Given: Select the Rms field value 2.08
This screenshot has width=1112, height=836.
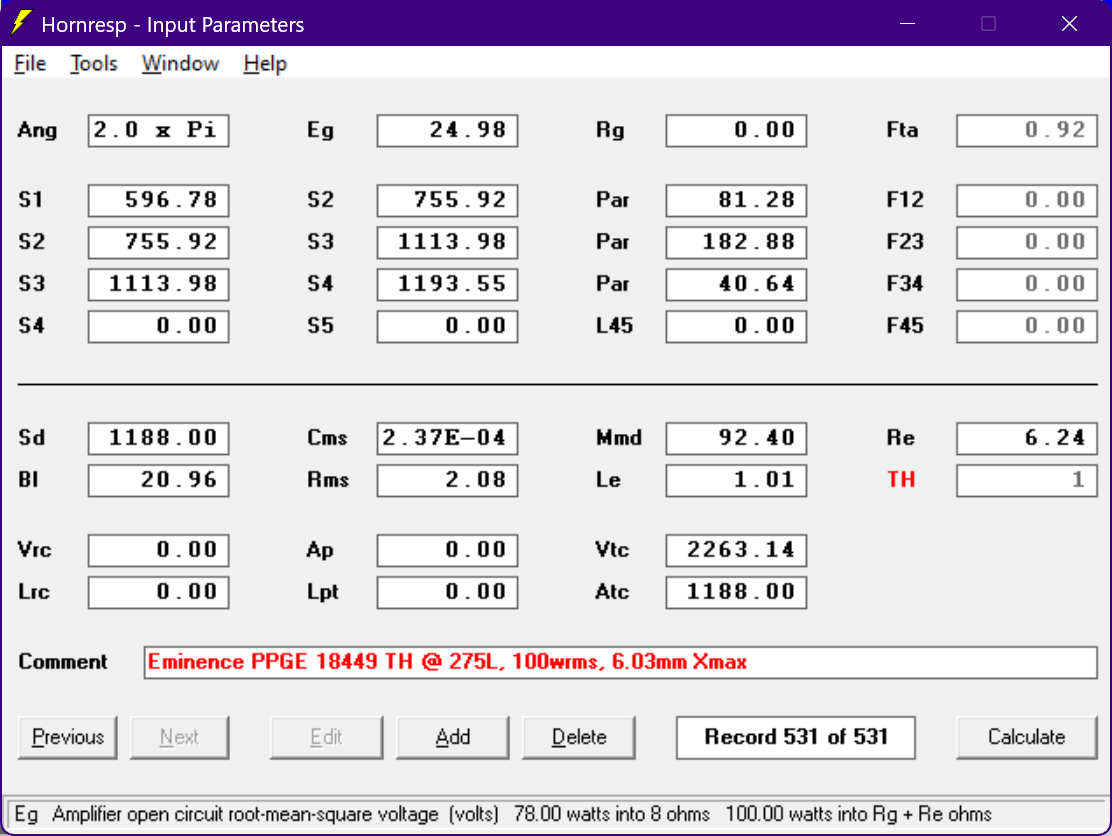Looking at the screenshot, I should [x=447, y=480].
